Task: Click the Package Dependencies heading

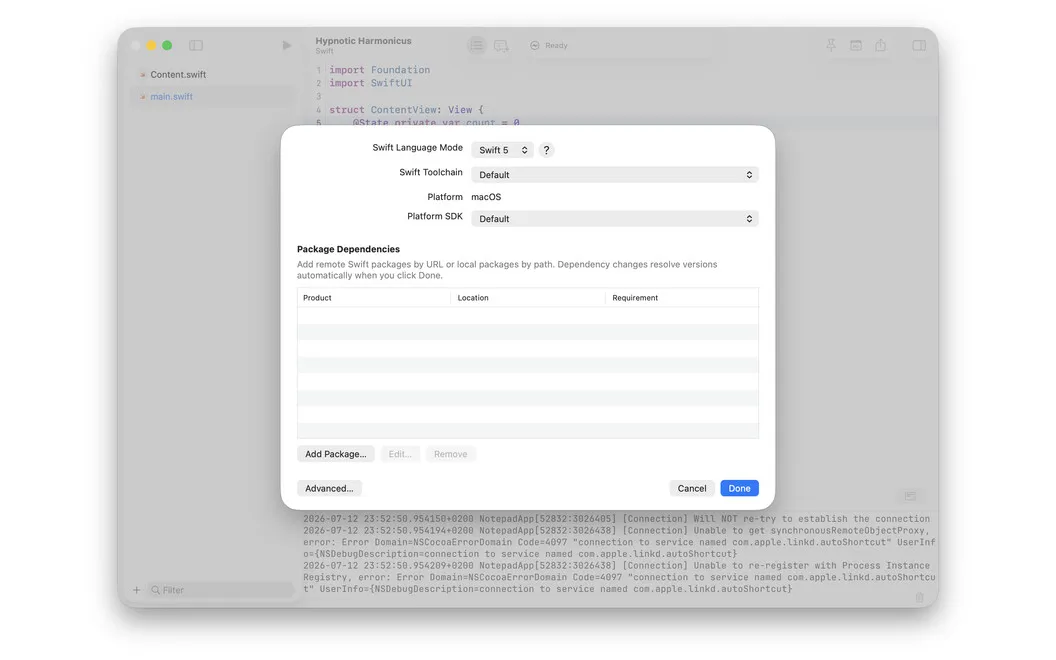Action: coord(348,249)
